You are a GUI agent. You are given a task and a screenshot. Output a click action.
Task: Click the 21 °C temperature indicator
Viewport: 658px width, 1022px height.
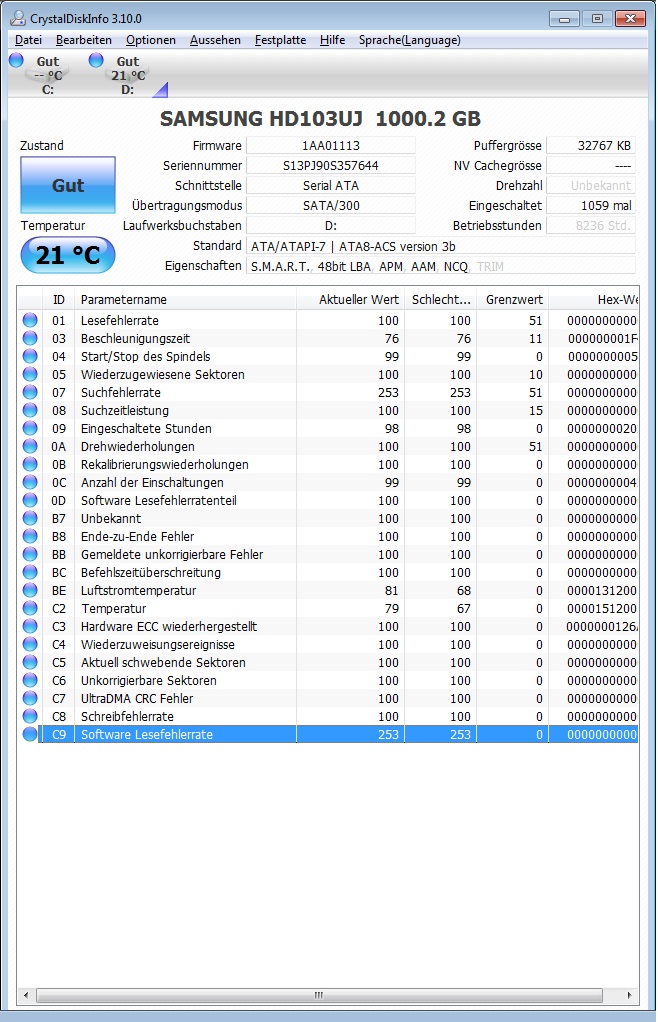tap(68, 255)
